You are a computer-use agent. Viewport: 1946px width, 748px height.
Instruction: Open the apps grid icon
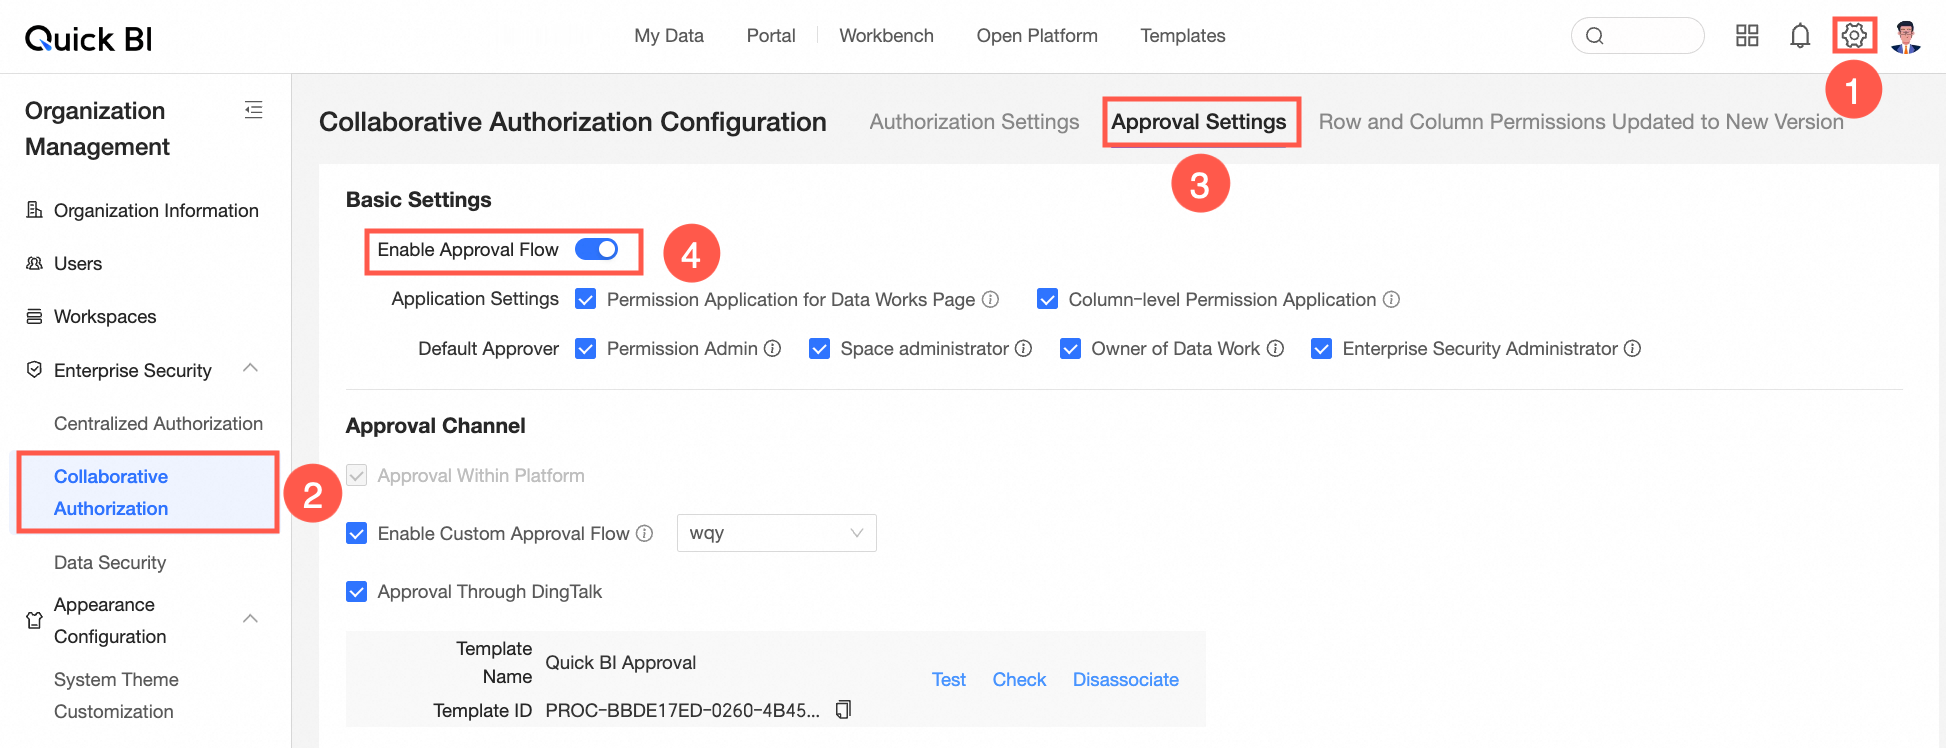1747,36
